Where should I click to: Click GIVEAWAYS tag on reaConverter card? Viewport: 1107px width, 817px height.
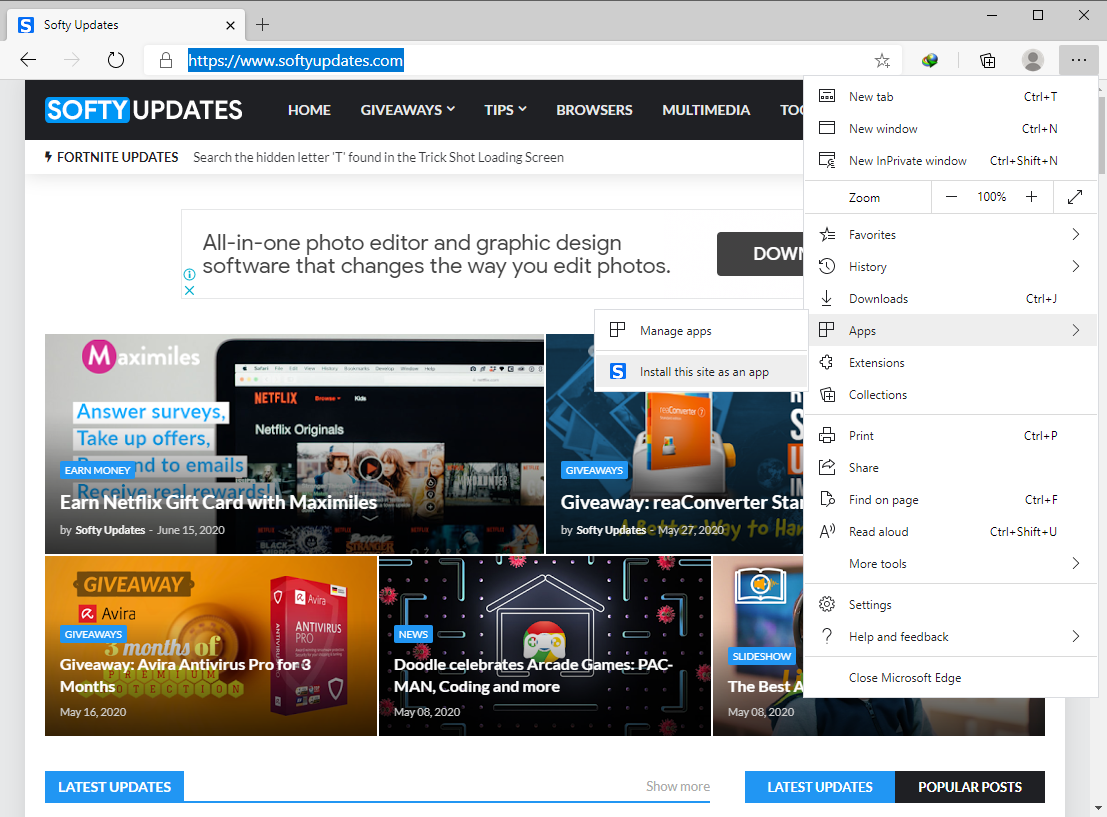pos(594,470)
